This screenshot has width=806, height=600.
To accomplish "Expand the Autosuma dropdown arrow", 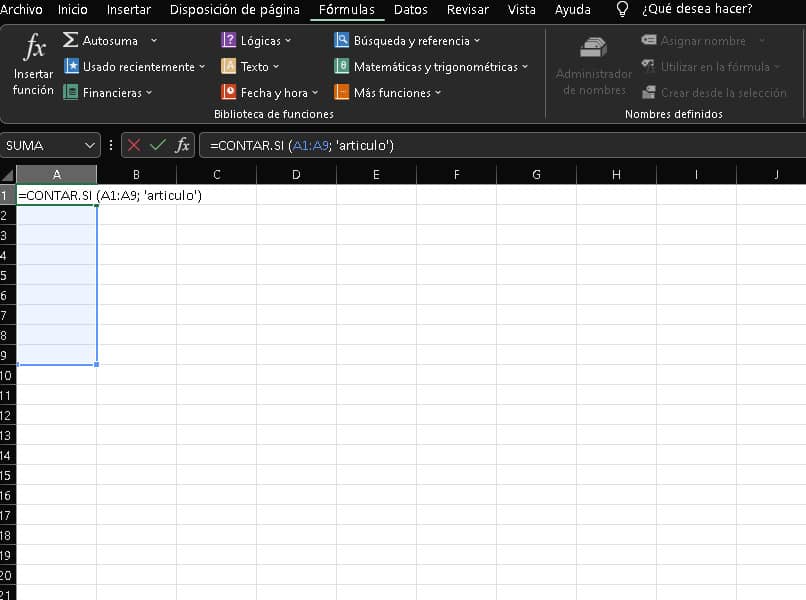I will click(x=153, y=41).
